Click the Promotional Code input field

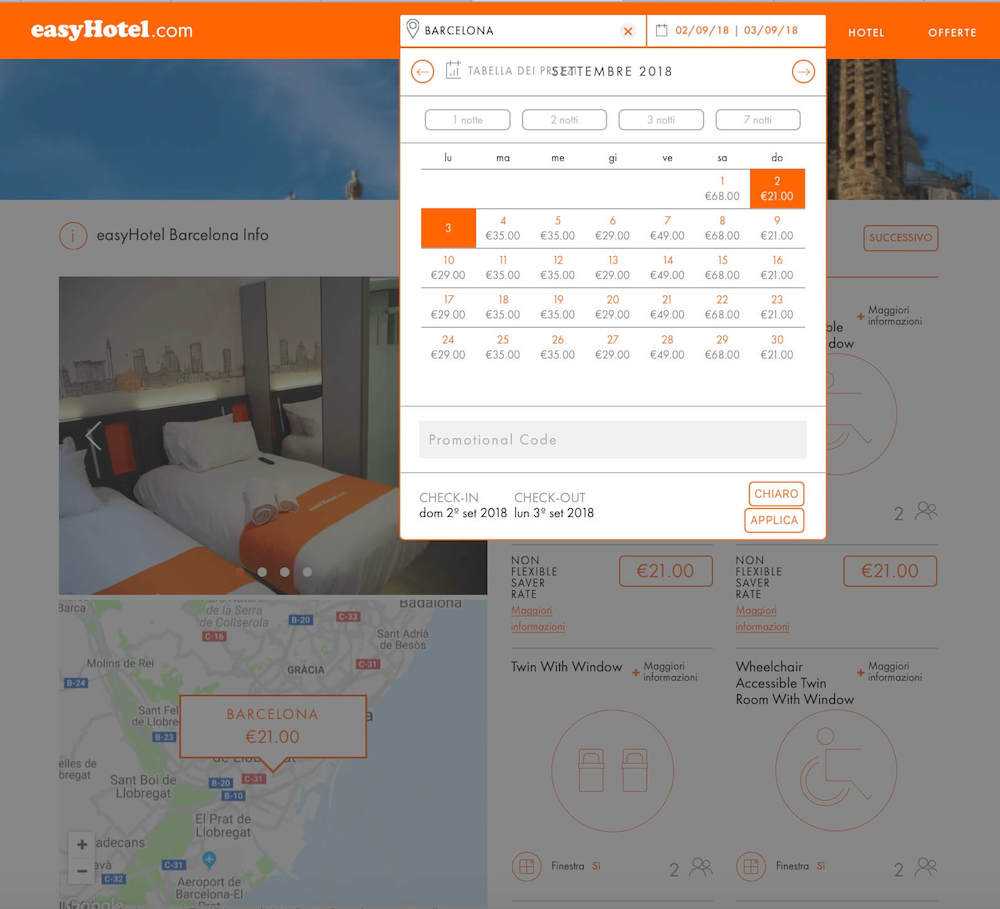click(612, 440)
